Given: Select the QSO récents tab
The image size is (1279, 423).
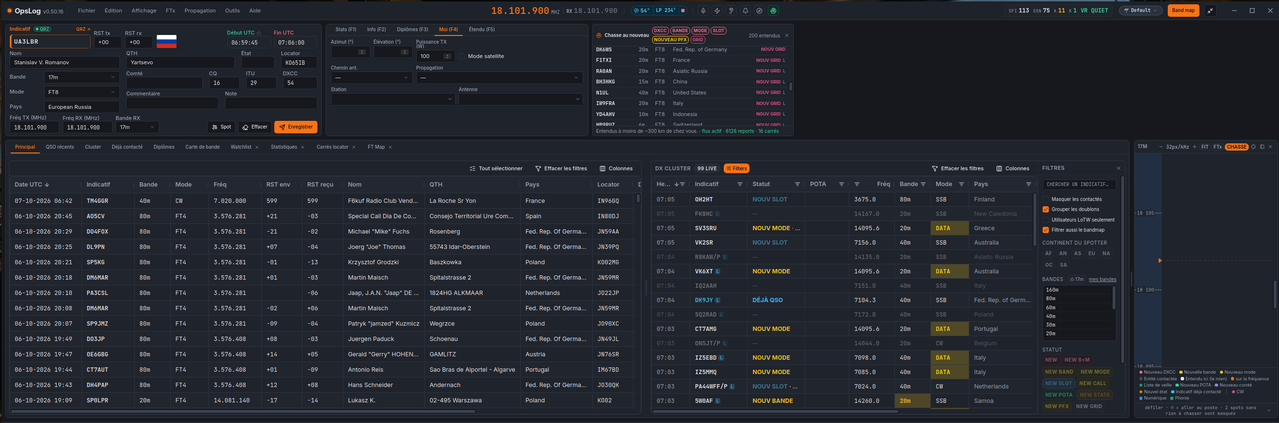Looking at the screenshot, I should (x=60, y=147).
